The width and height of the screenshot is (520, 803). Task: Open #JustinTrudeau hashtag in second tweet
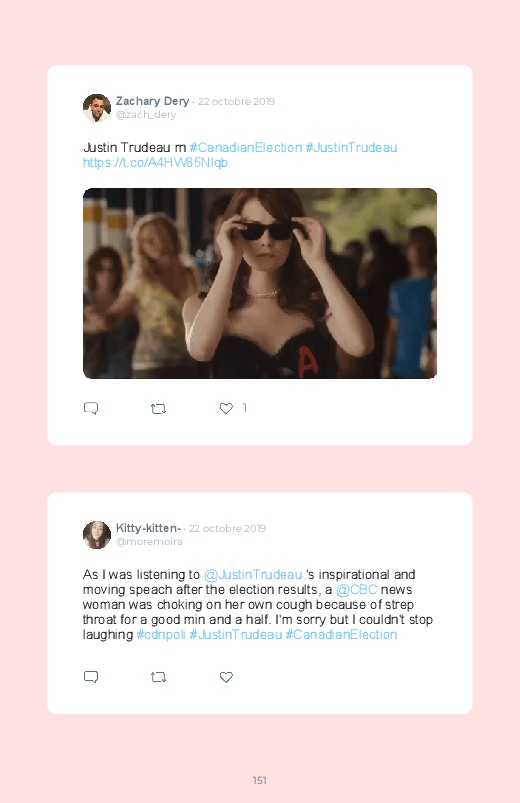pyautogui.click(x=236, y=635)
